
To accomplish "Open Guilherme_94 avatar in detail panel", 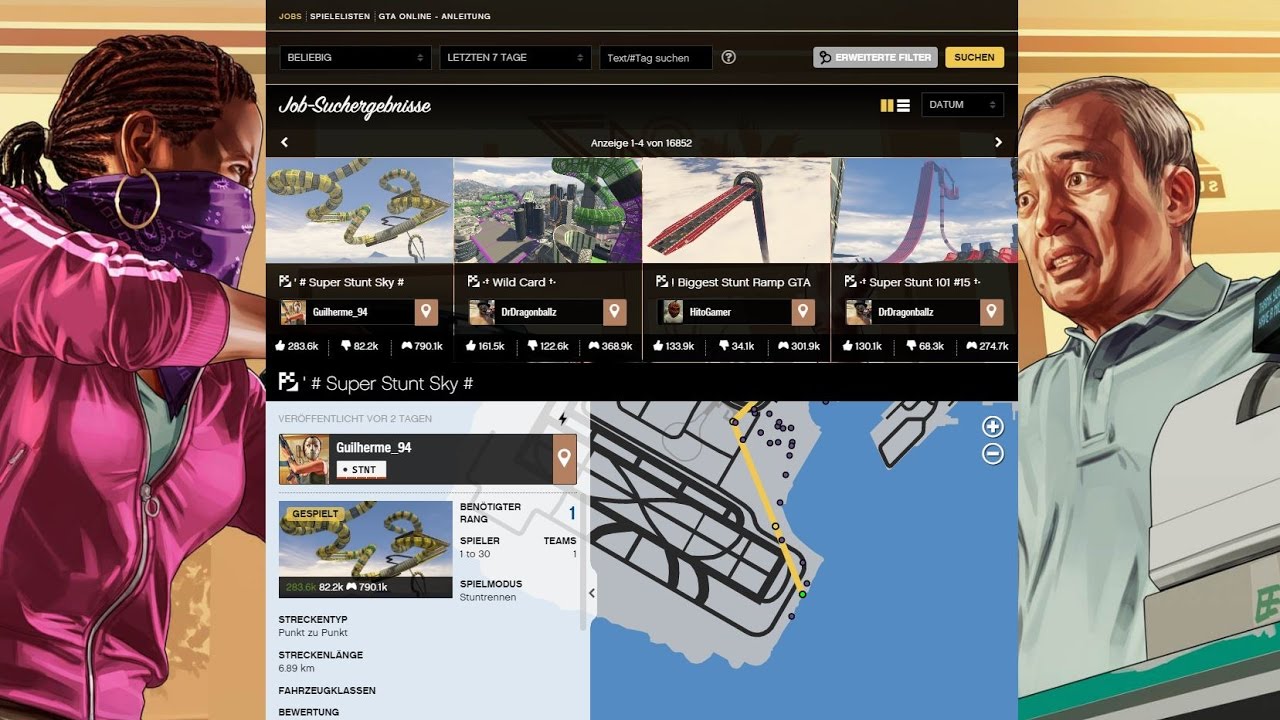I will coord(305,459).
